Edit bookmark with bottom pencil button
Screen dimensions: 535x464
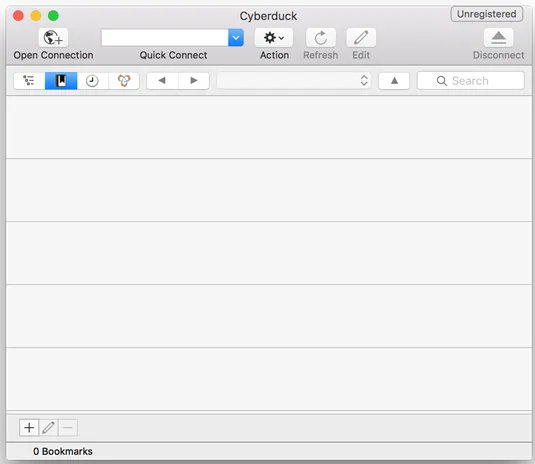click(x=48, y=427)
